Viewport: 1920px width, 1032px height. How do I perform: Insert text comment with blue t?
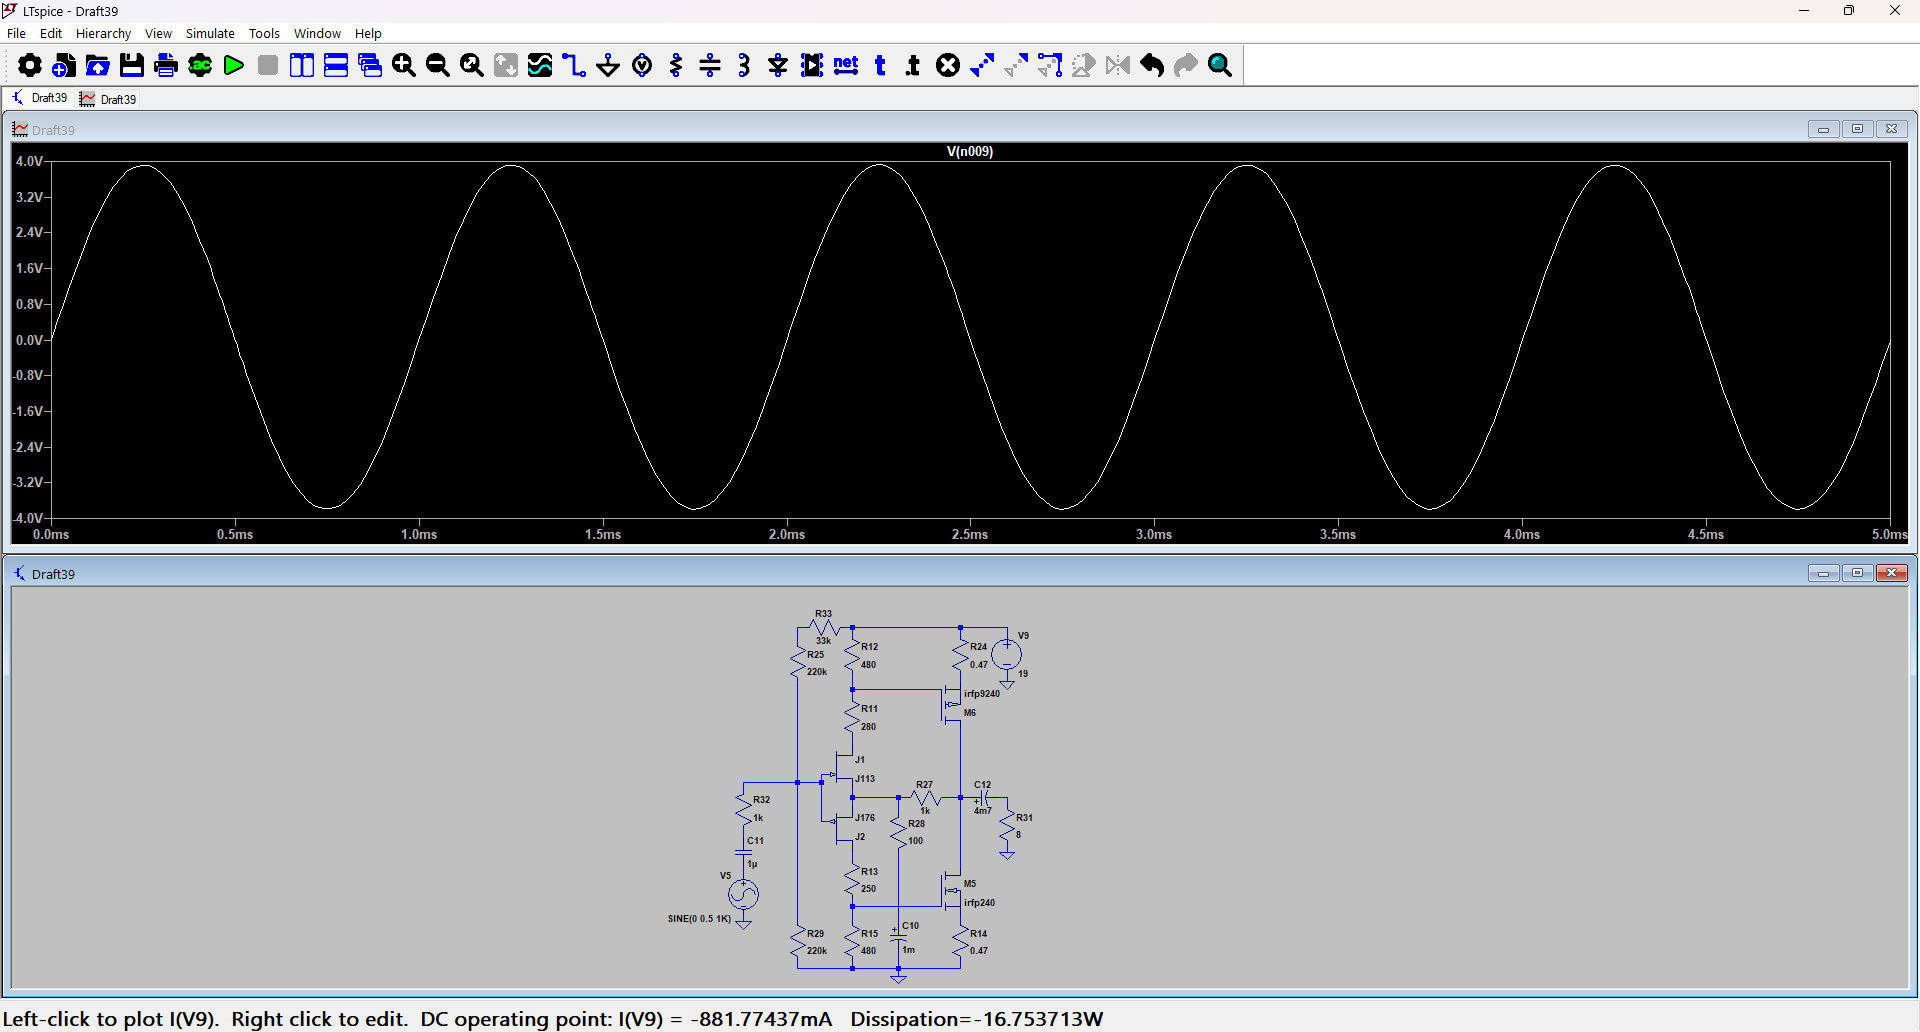[x=880, y=66]
